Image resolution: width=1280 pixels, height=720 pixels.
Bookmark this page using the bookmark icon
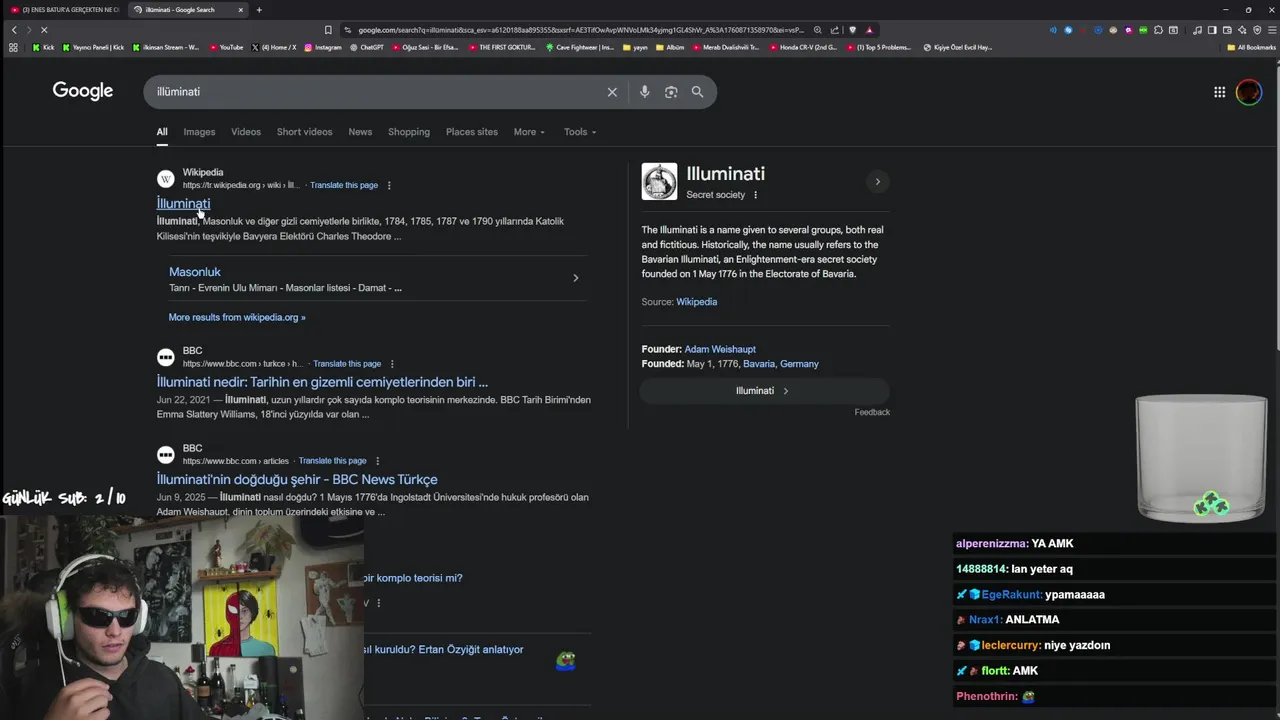pos(328,30)
